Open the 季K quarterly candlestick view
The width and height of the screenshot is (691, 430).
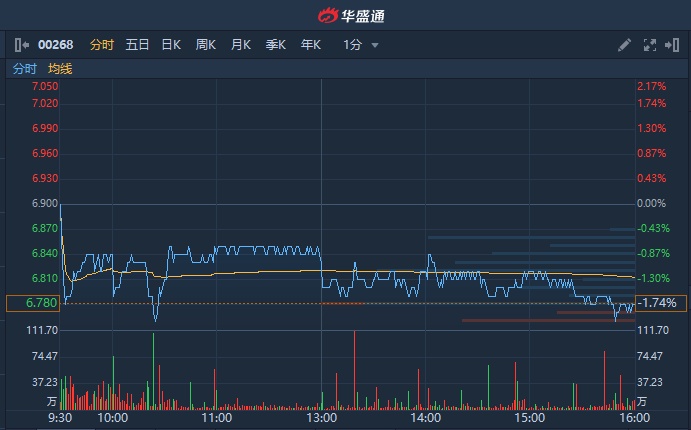[x=276, y=45]
